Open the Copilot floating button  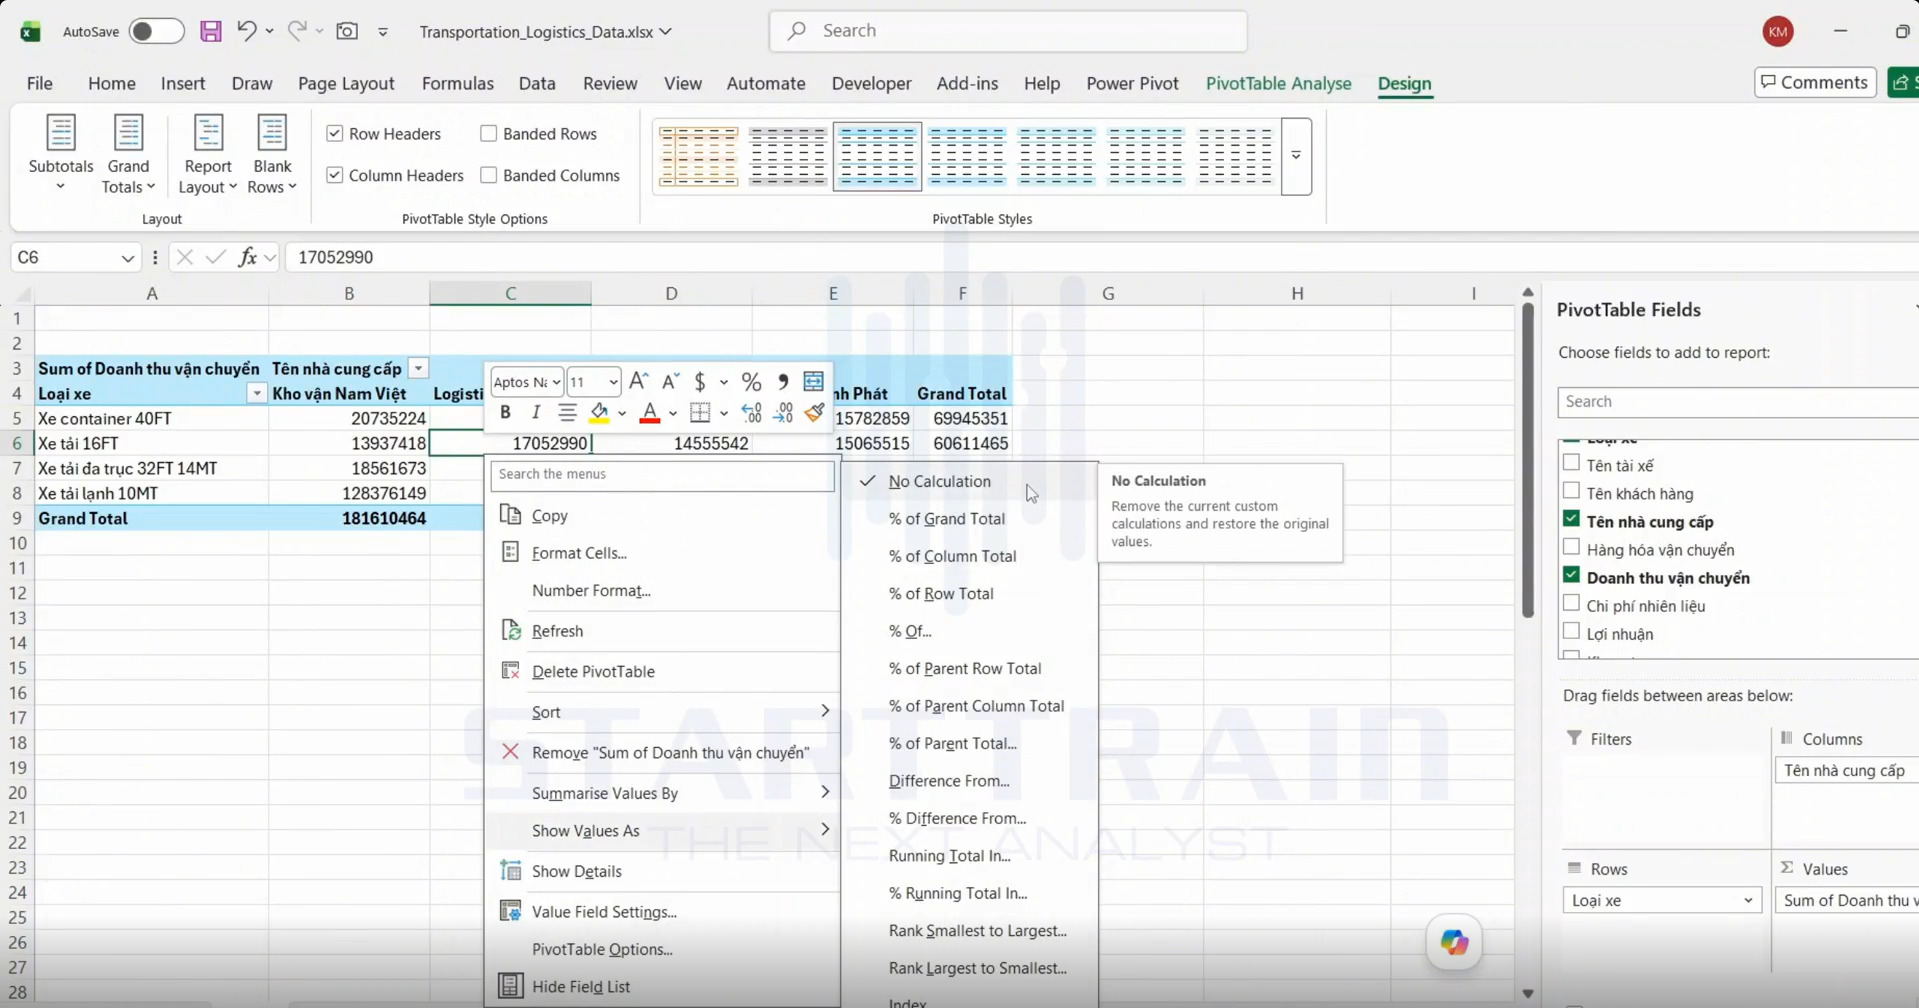tap(1454, 942)
